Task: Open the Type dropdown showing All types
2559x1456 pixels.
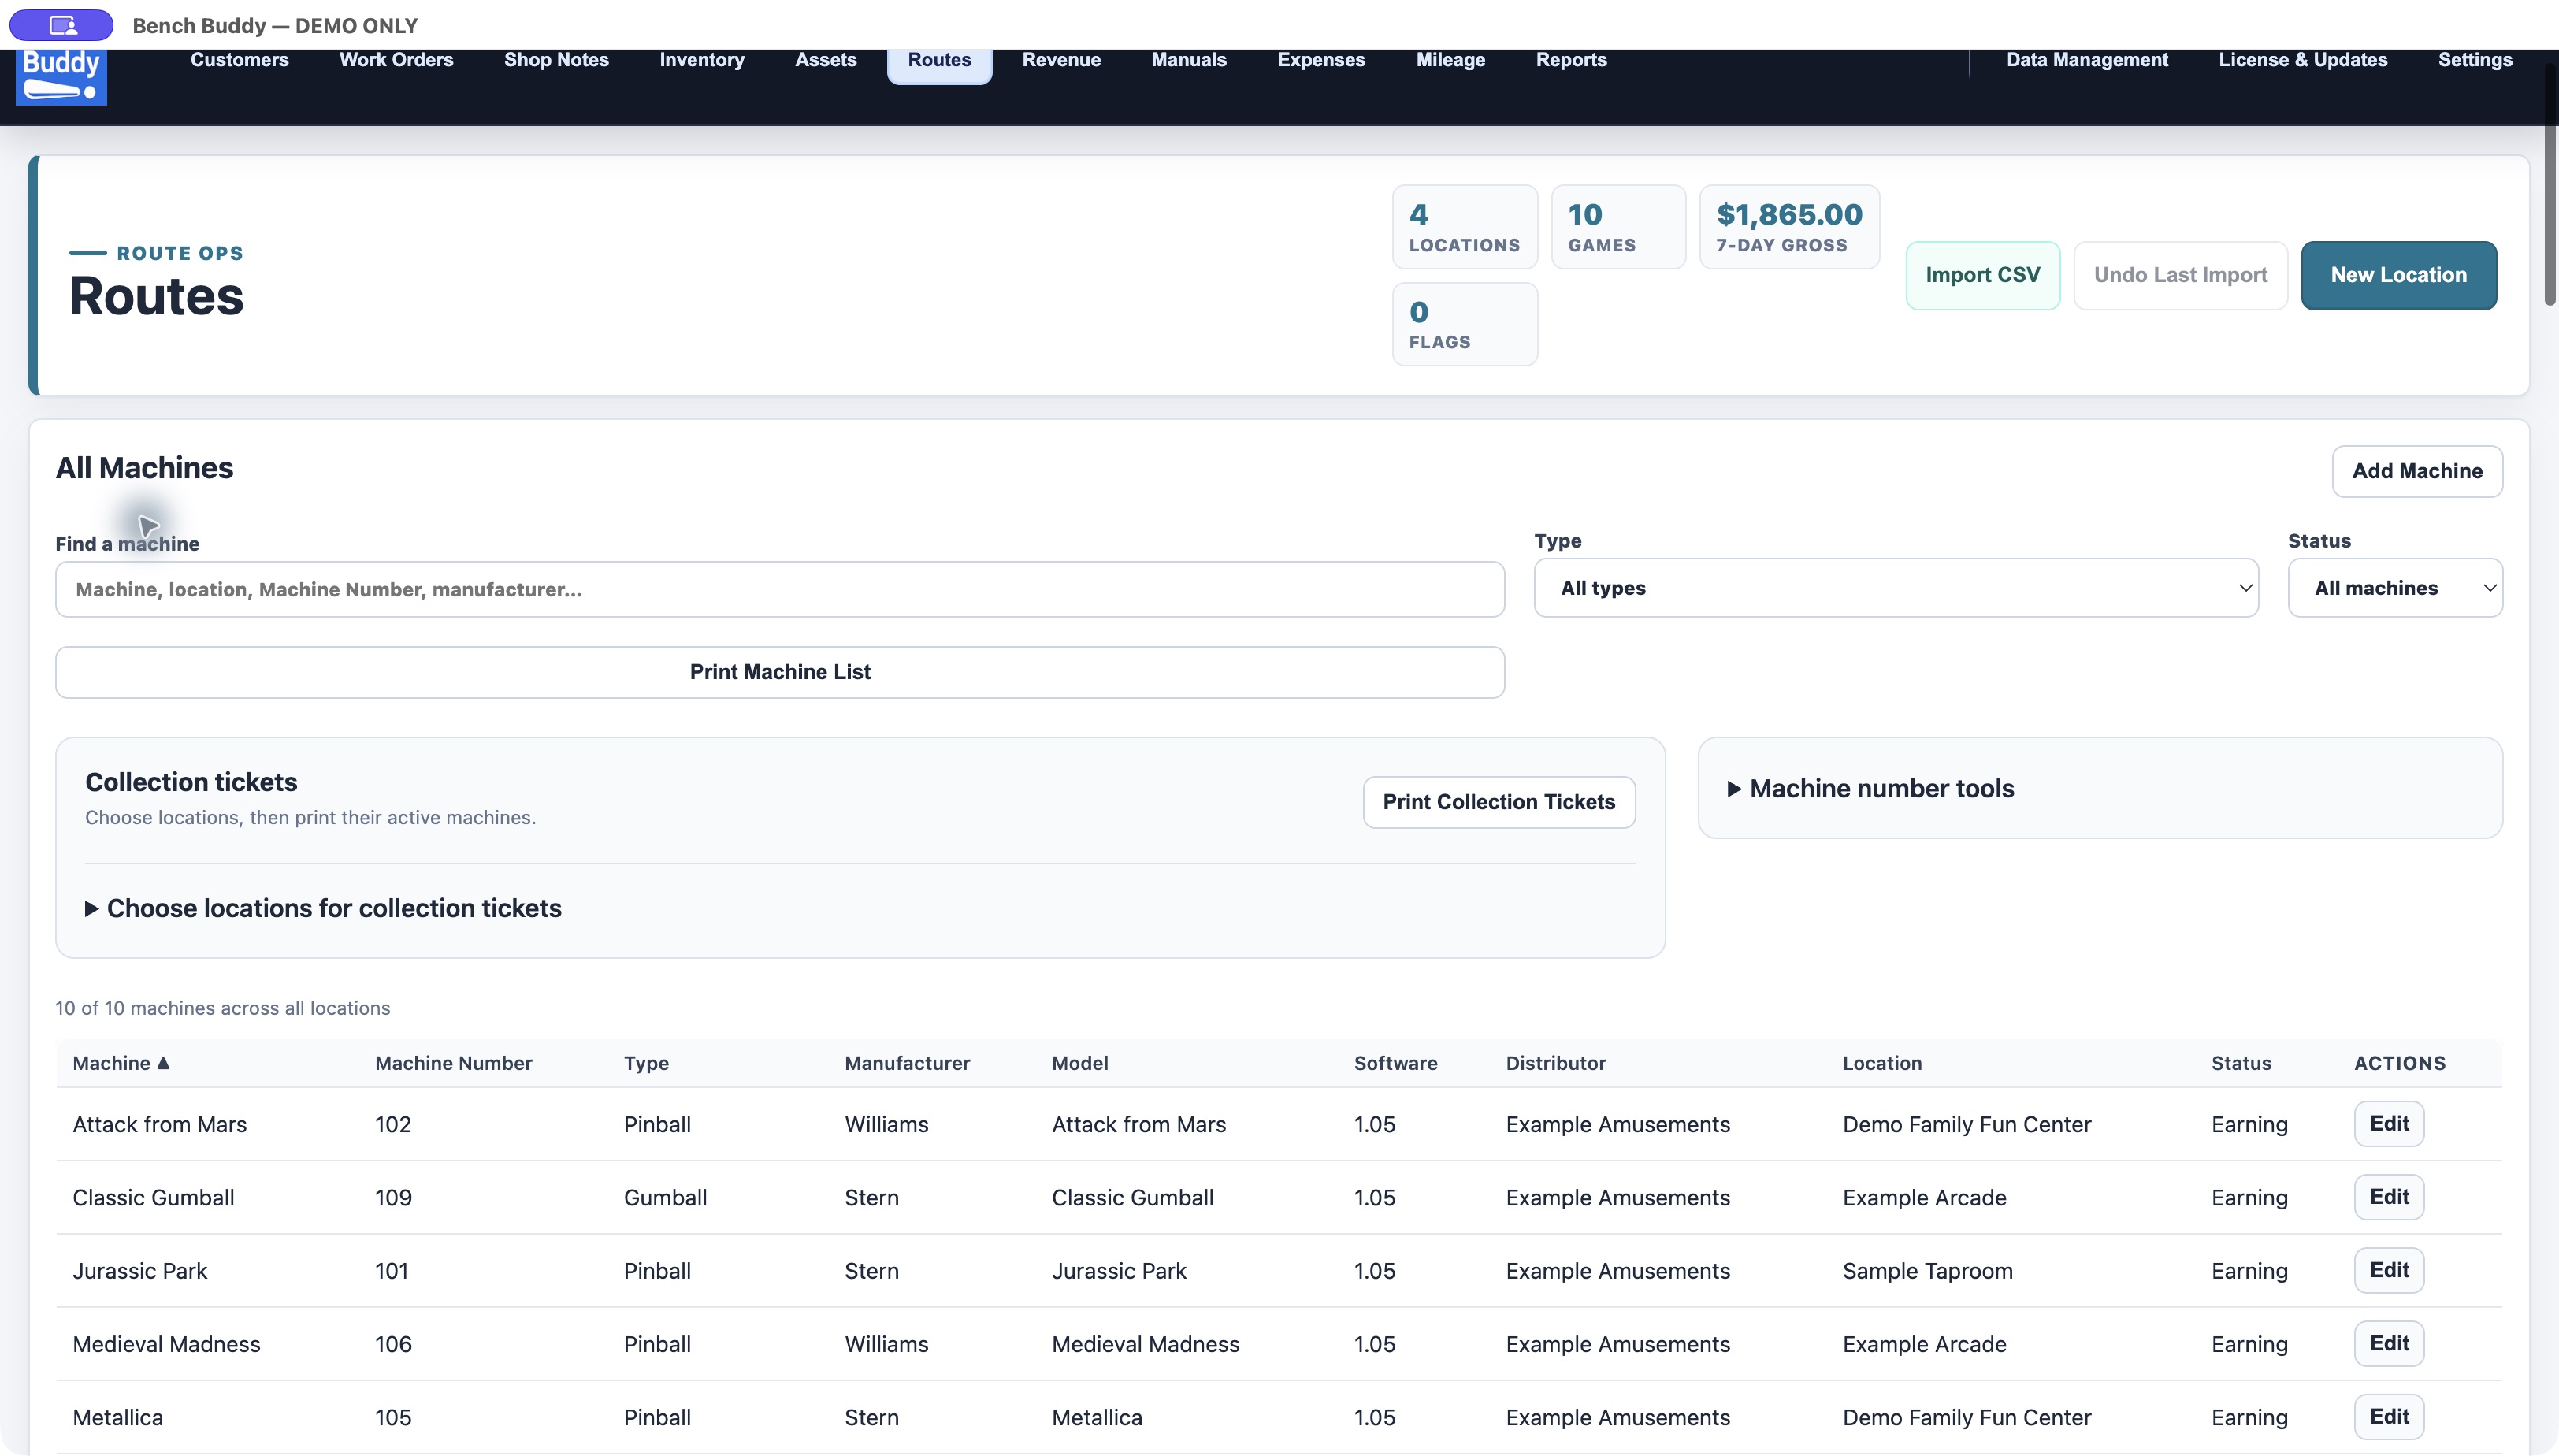Action: (x=1896, y=588)
